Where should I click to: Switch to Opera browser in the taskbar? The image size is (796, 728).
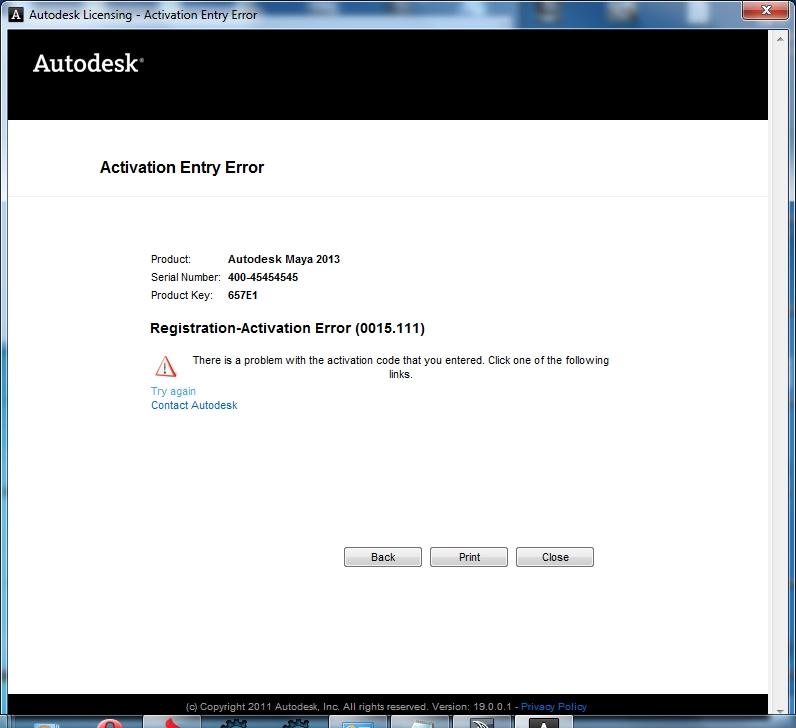click(x=109, y=723)
